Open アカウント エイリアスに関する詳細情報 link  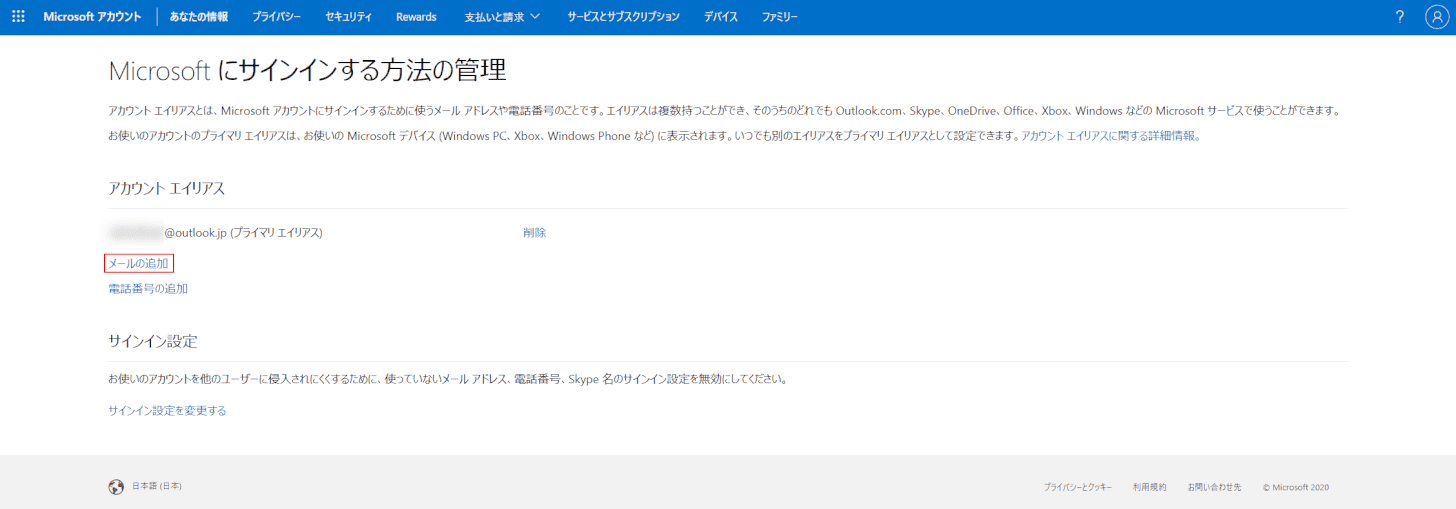coord(1110,135)
